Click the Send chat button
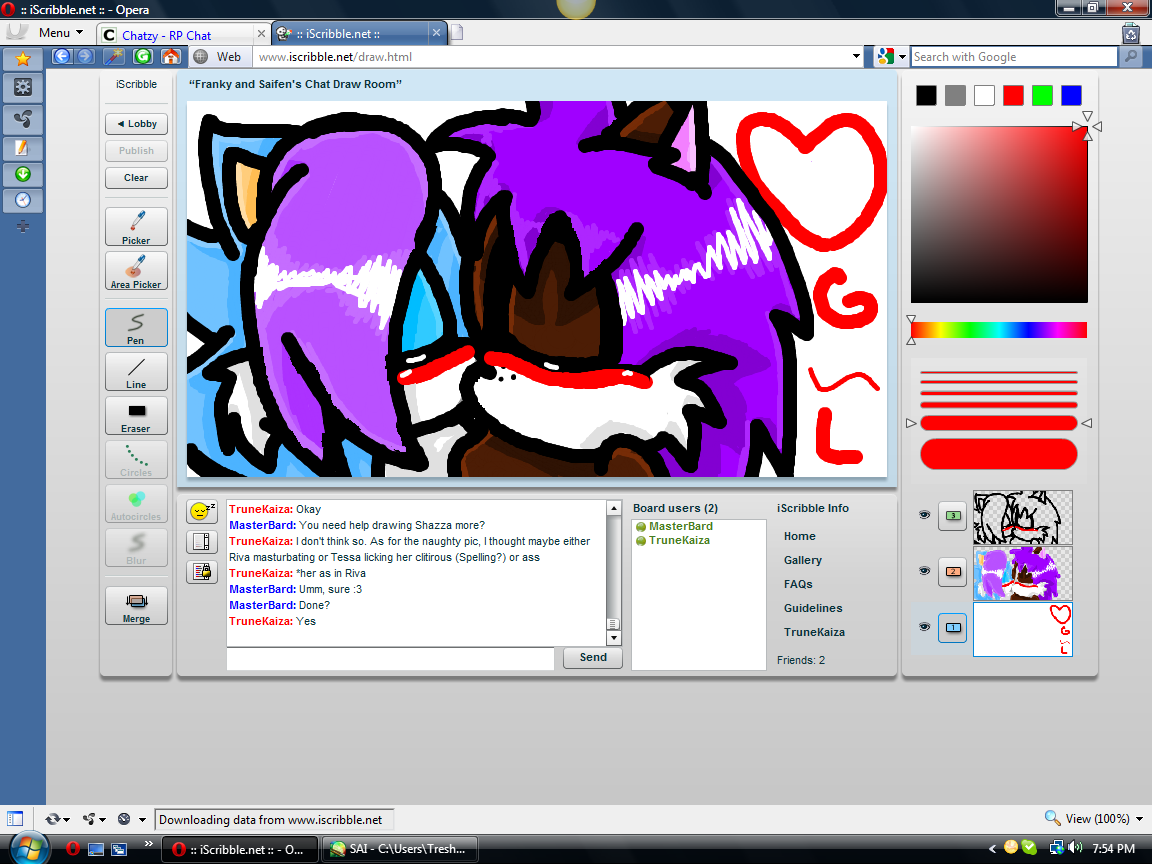This screenshot has height=864, width=1152. click(593, 658)
